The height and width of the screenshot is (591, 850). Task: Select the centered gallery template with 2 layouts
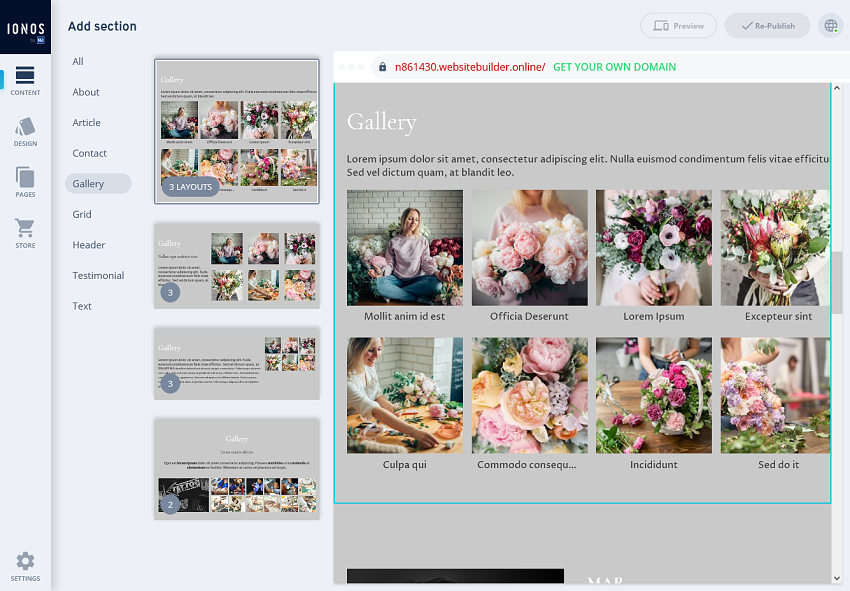236,468
